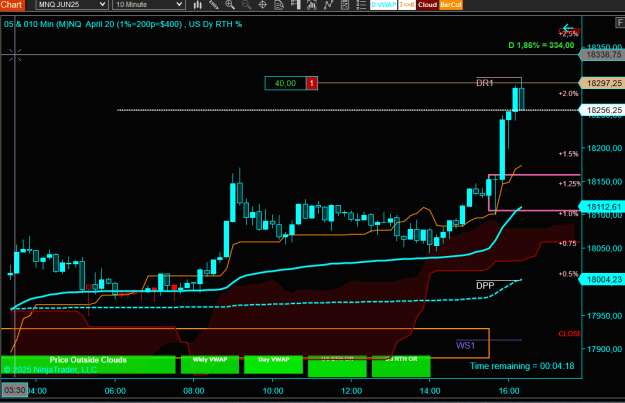Switch to the Chart tab
The image size is (625, 403).
click(12, 5)
